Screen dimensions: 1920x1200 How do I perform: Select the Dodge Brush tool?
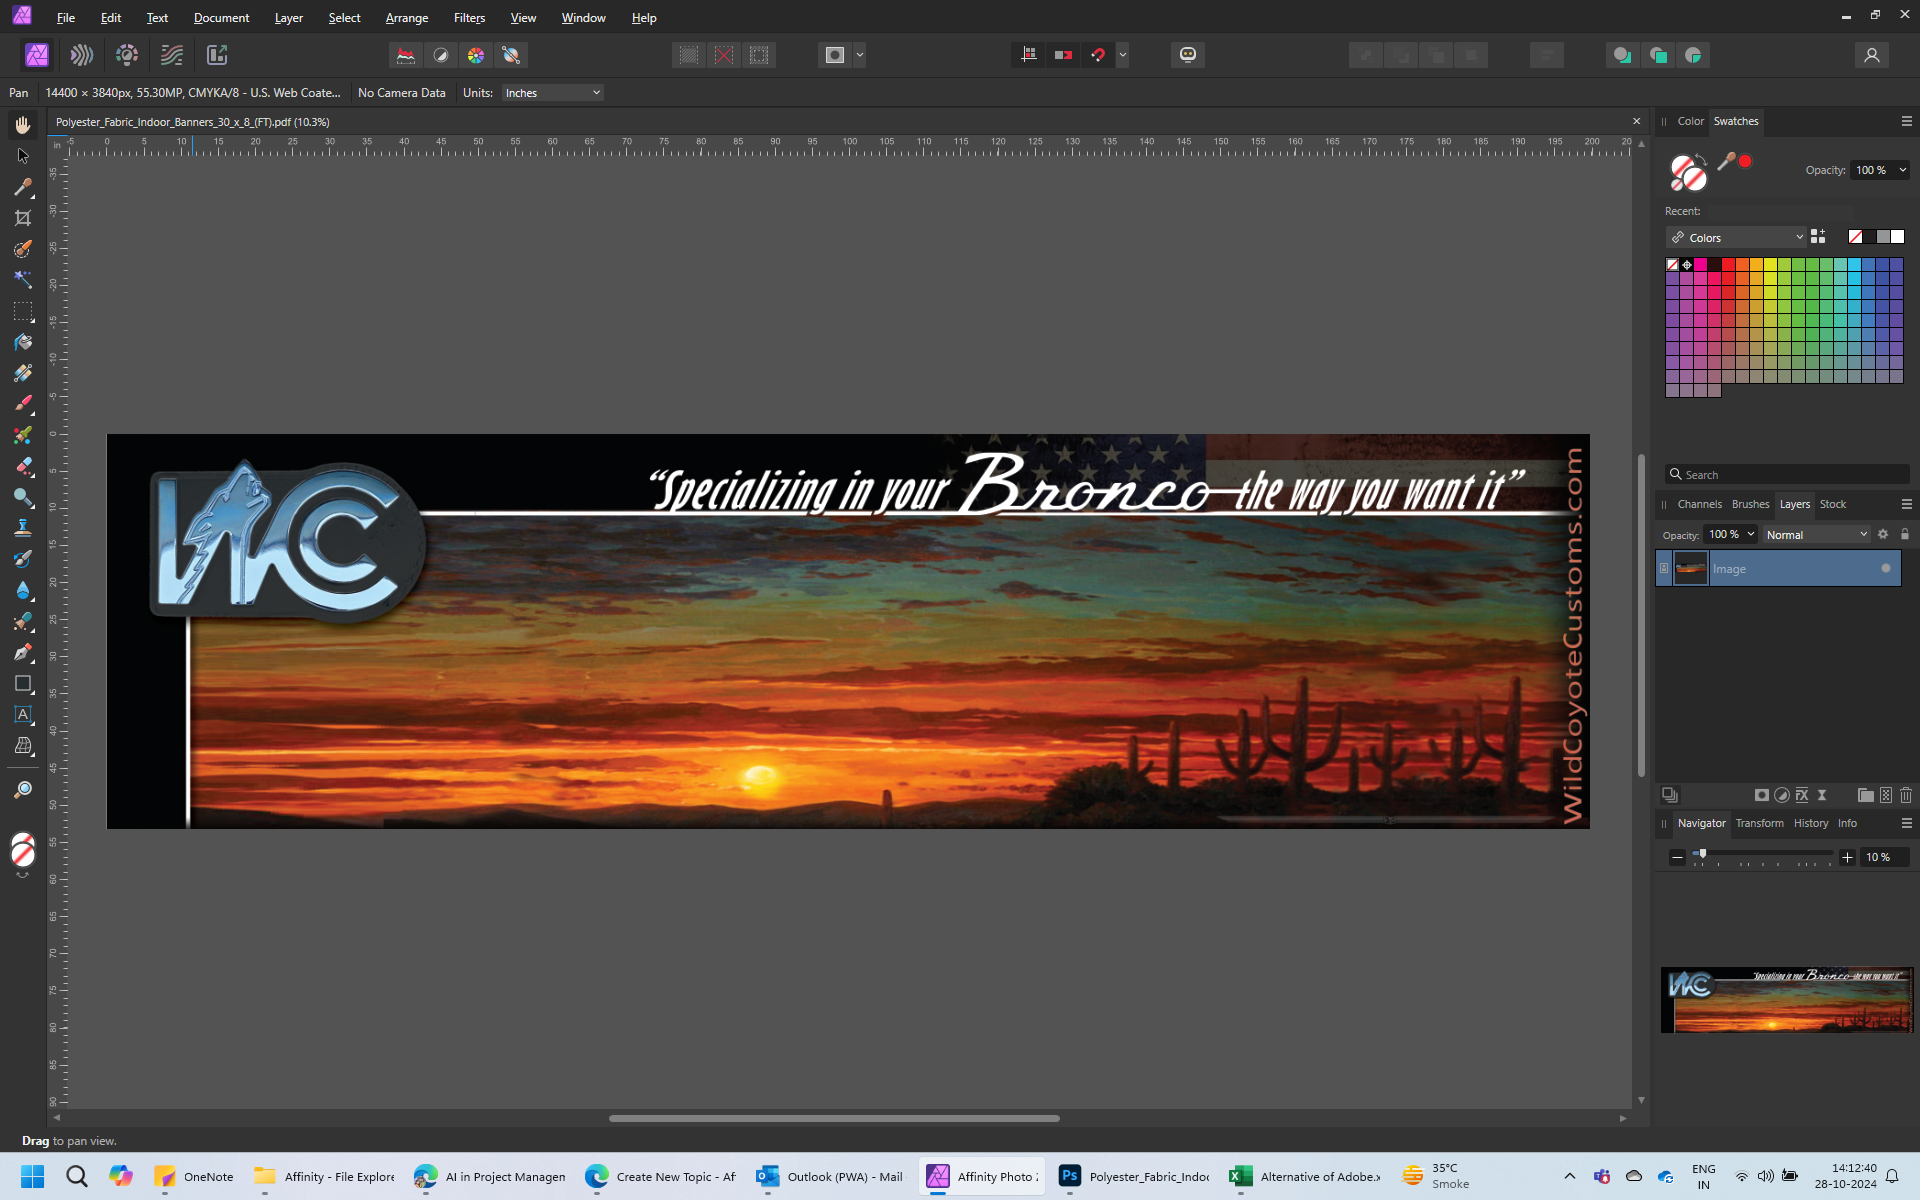[x=23, y=497]
